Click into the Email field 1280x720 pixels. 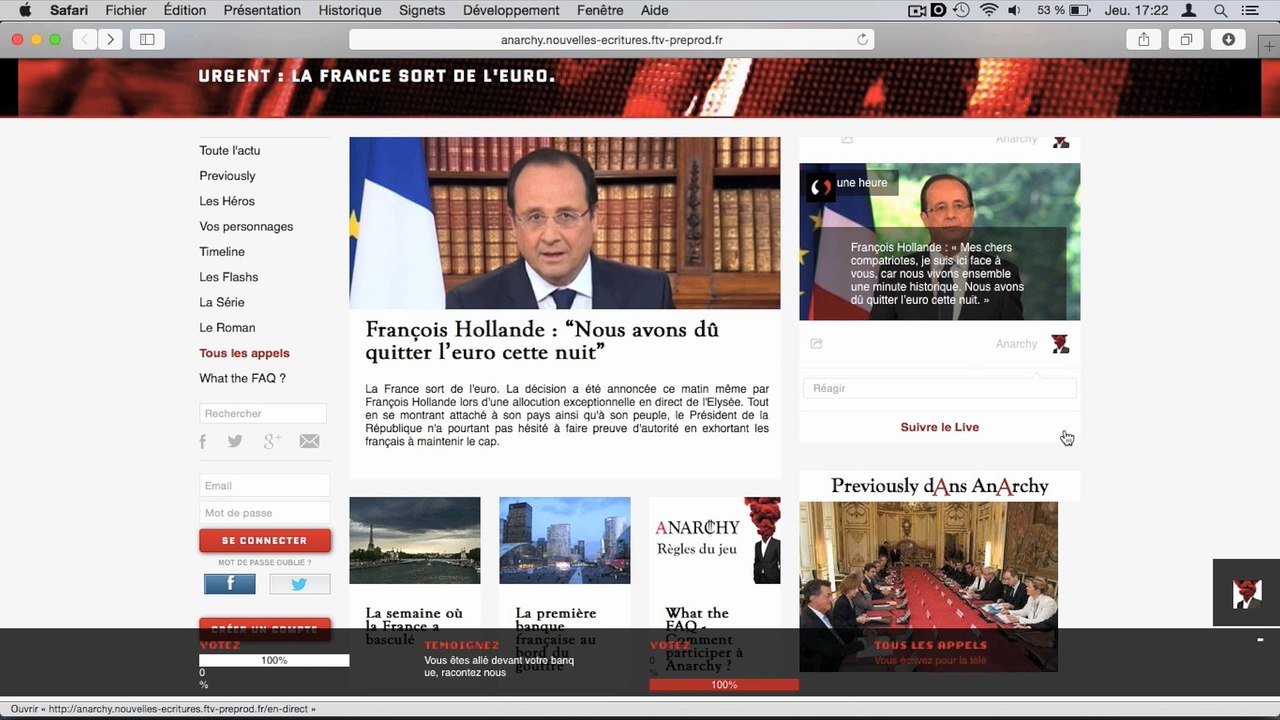(265, 486)
